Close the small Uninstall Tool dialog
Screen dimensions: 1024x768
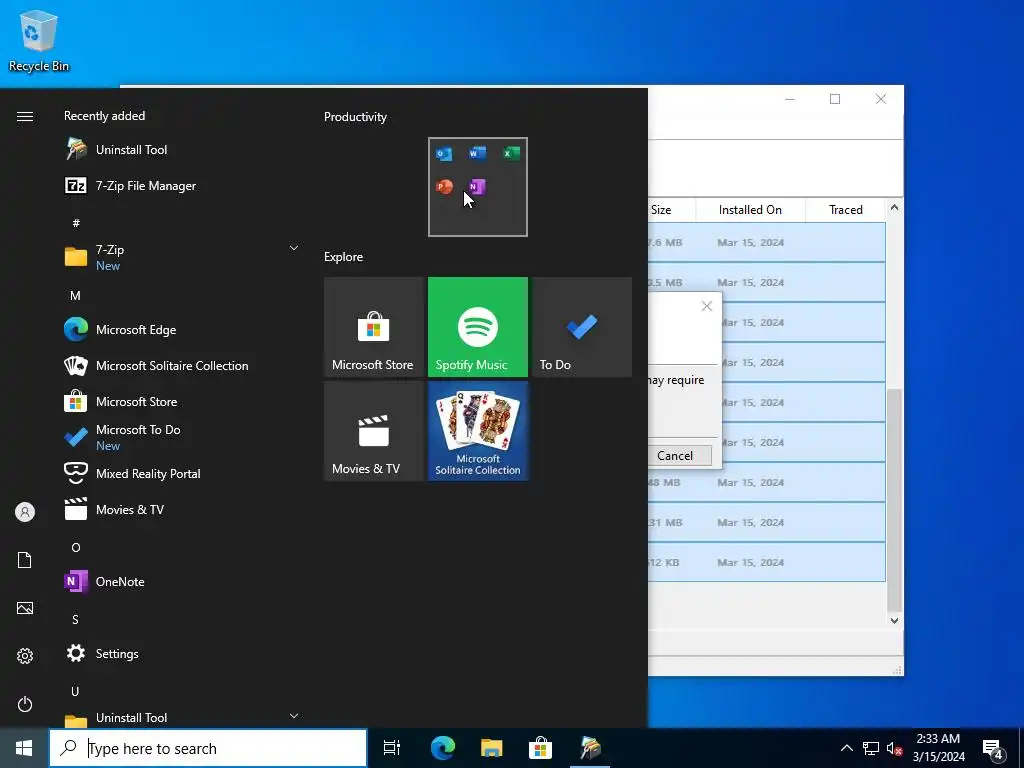707,306
